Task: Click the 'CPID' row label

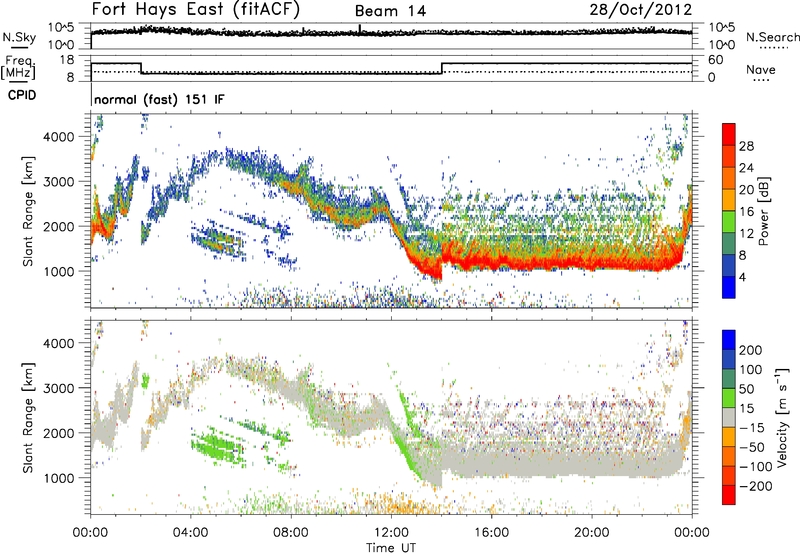Action: click(x=22, y=95)
